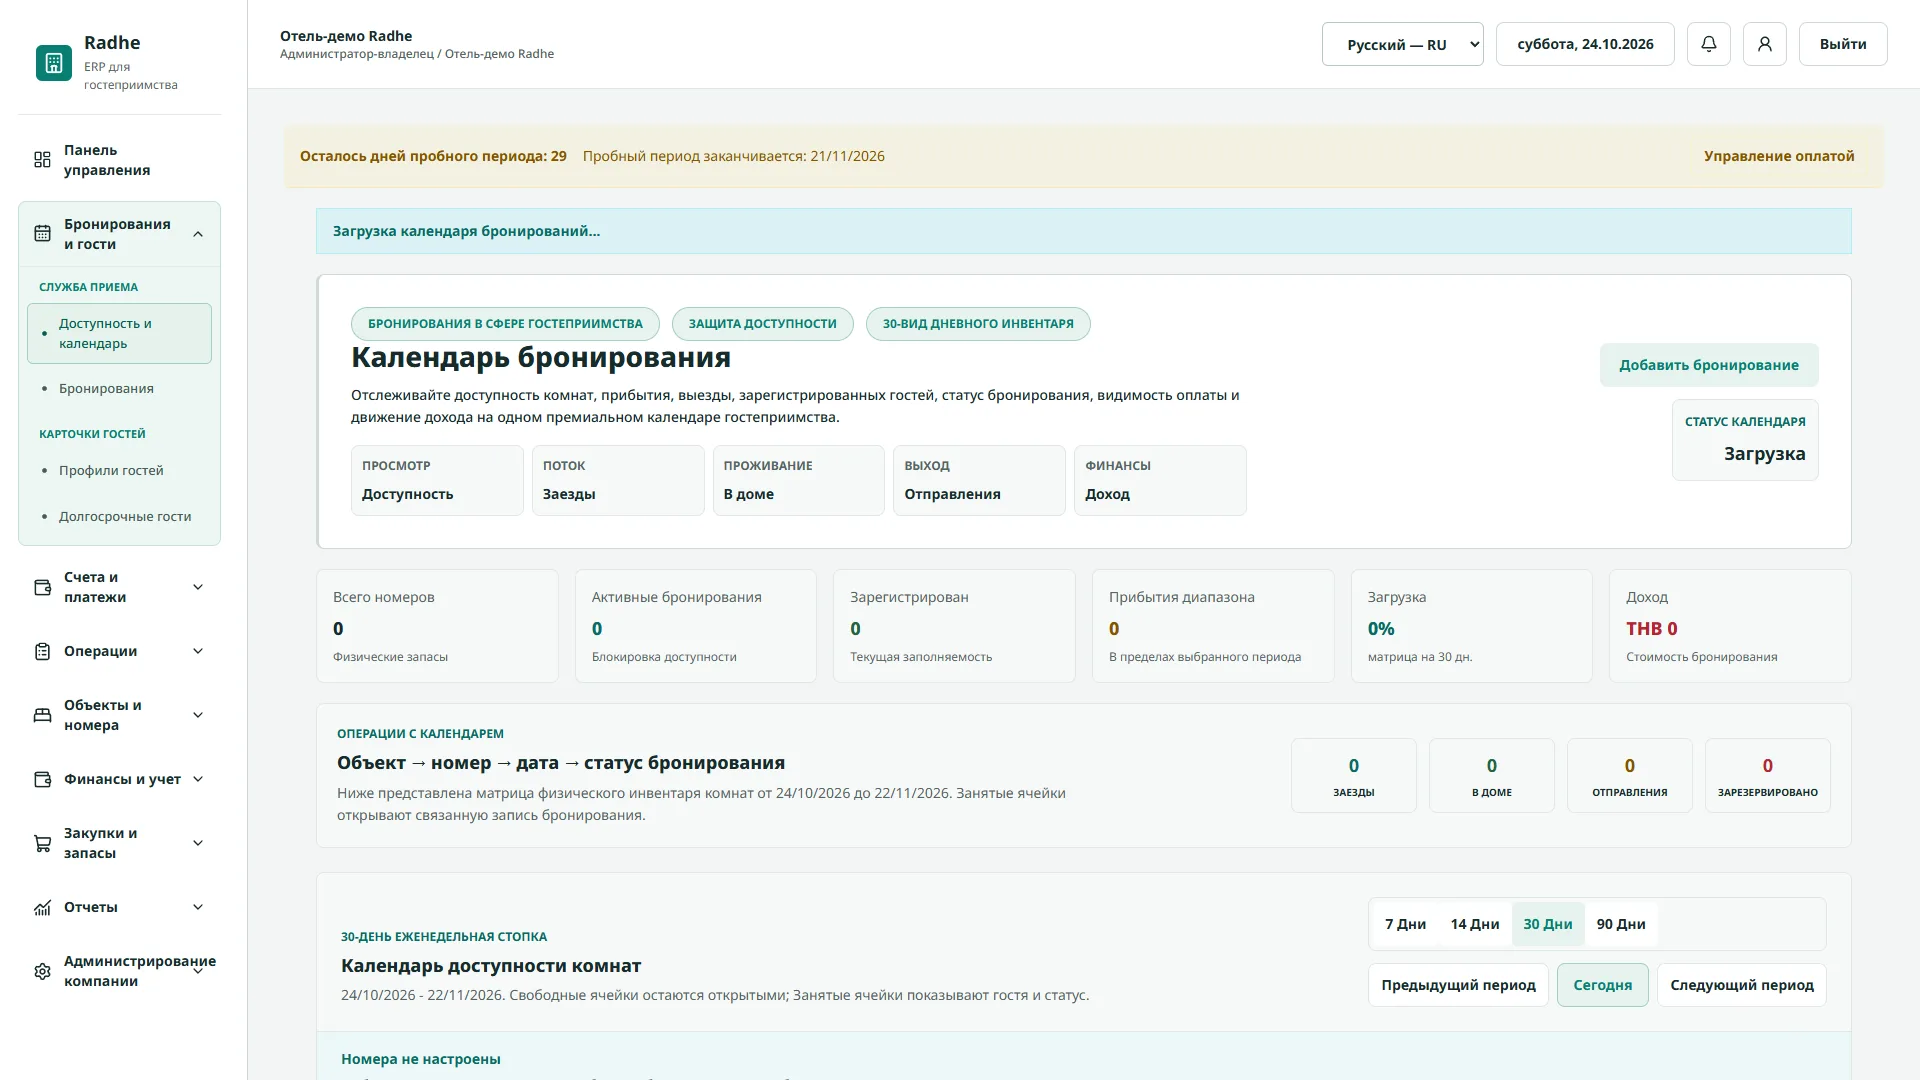Open the language dropdown Русский — RU

coord(1402,44)
